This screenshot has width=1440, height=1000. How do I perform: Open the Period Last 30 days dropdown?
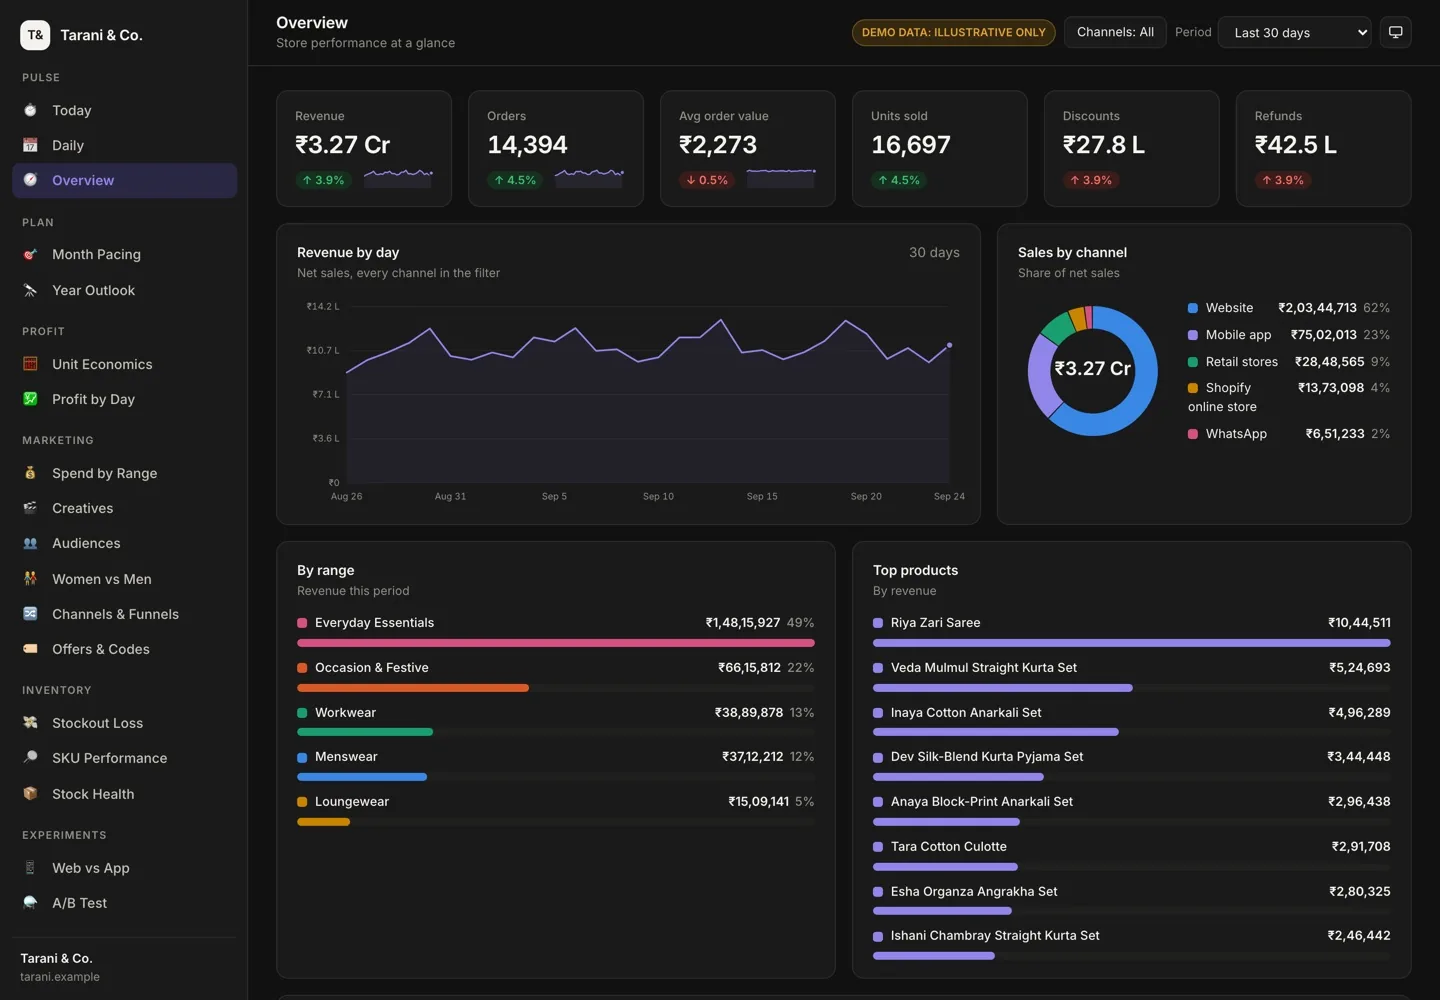pos(1295,32)
